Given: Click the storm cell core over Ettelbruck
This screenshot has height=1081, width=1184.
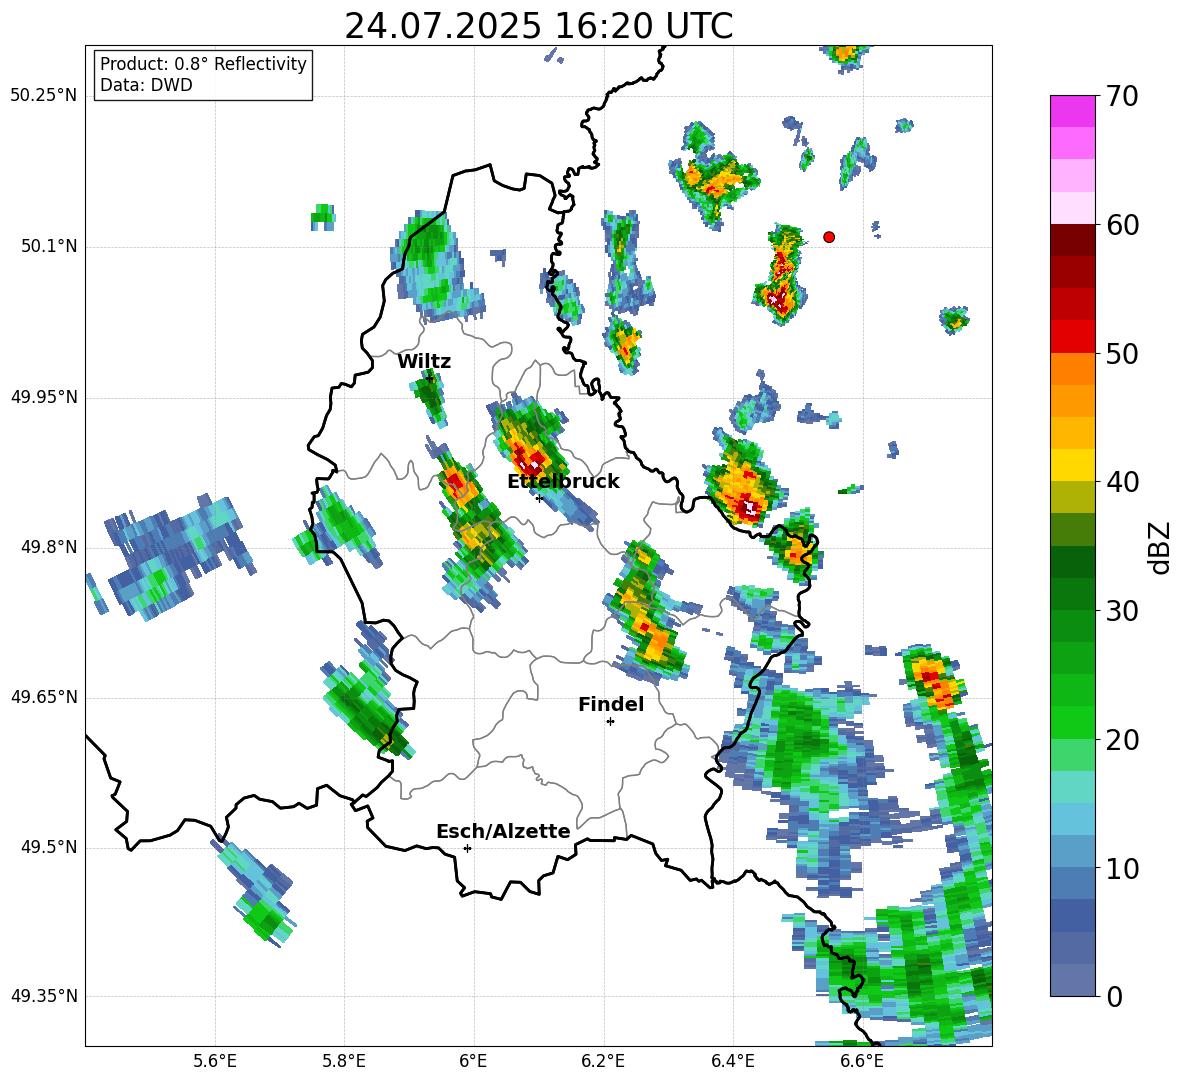Looking at the screenshot, I should 529,459.
